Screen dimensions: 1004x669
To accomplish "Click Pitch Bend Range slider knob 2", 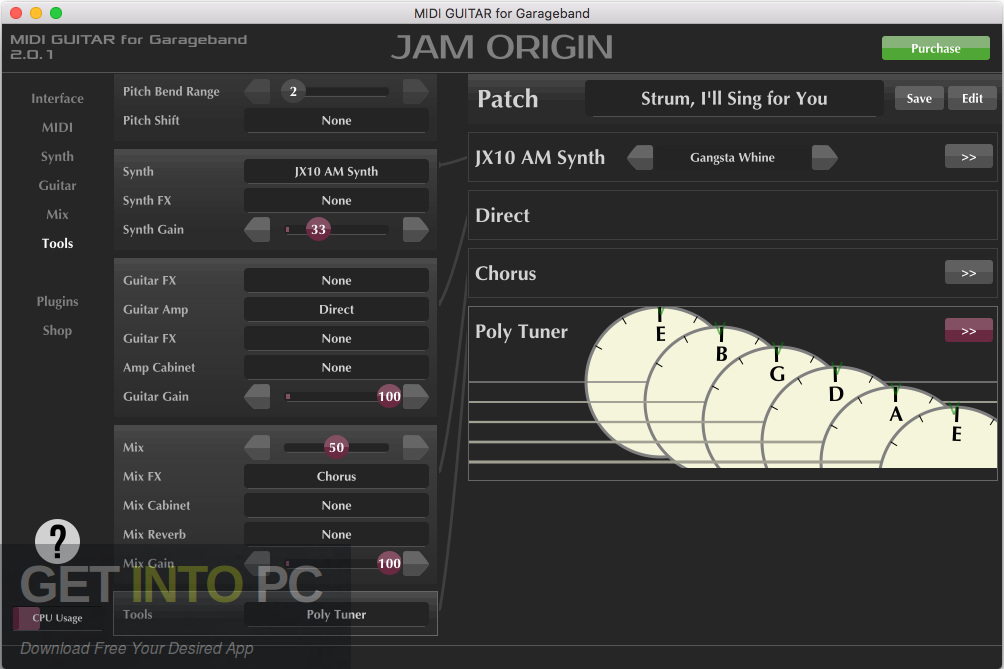I will pyautogui.click(x=293, y=92).
